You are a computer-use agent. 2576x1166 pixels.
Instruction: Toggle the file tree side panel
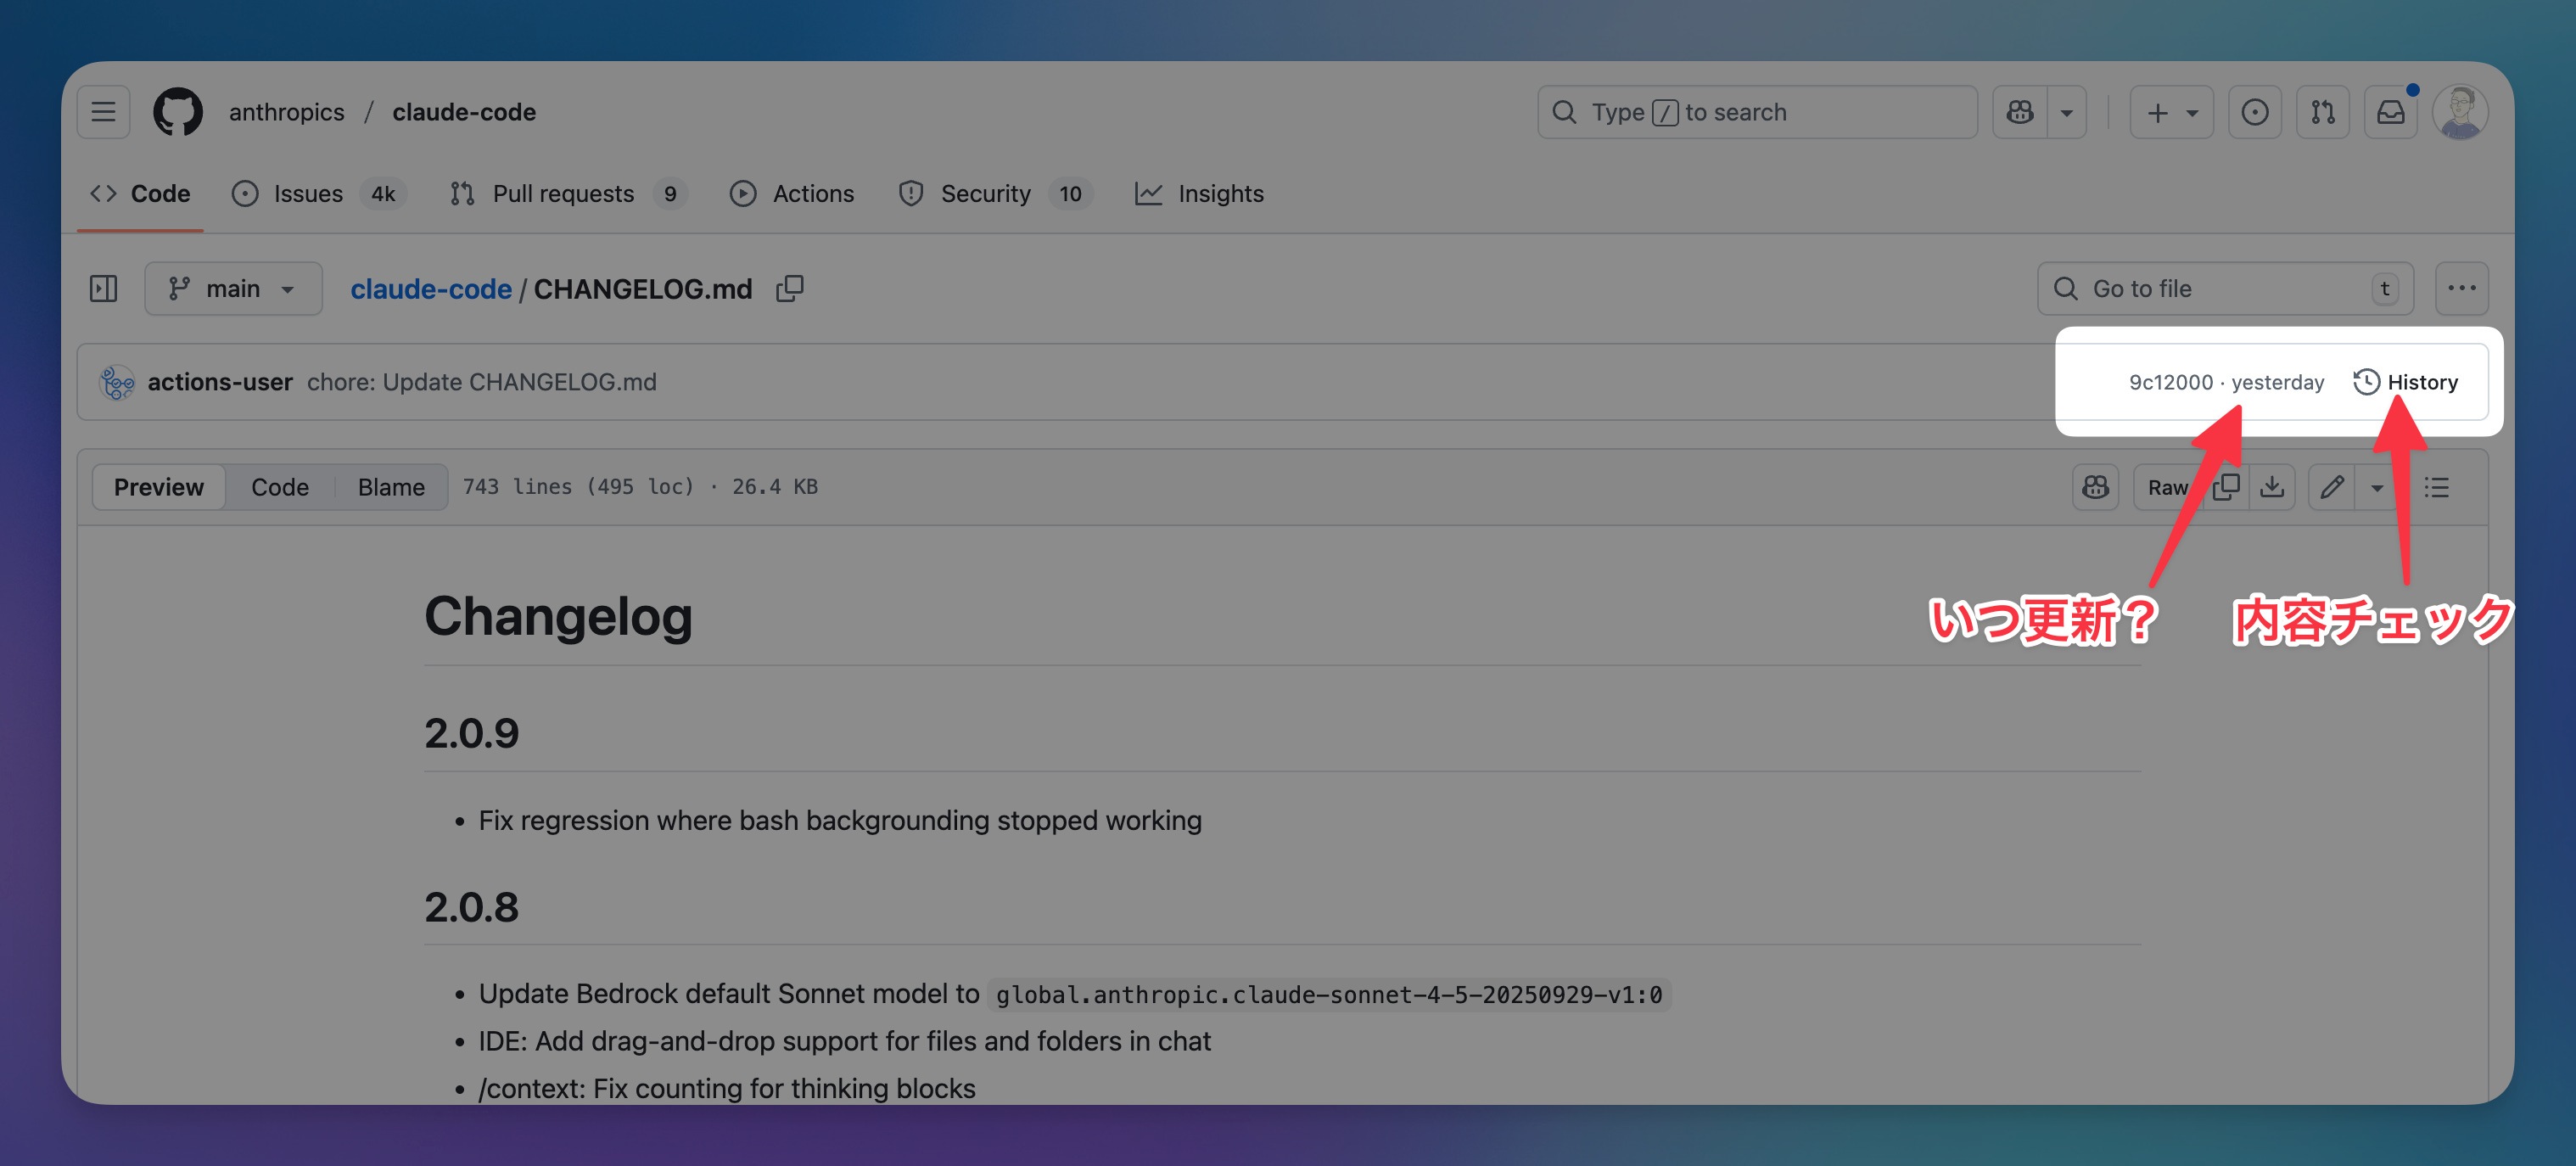coord(103,289)
